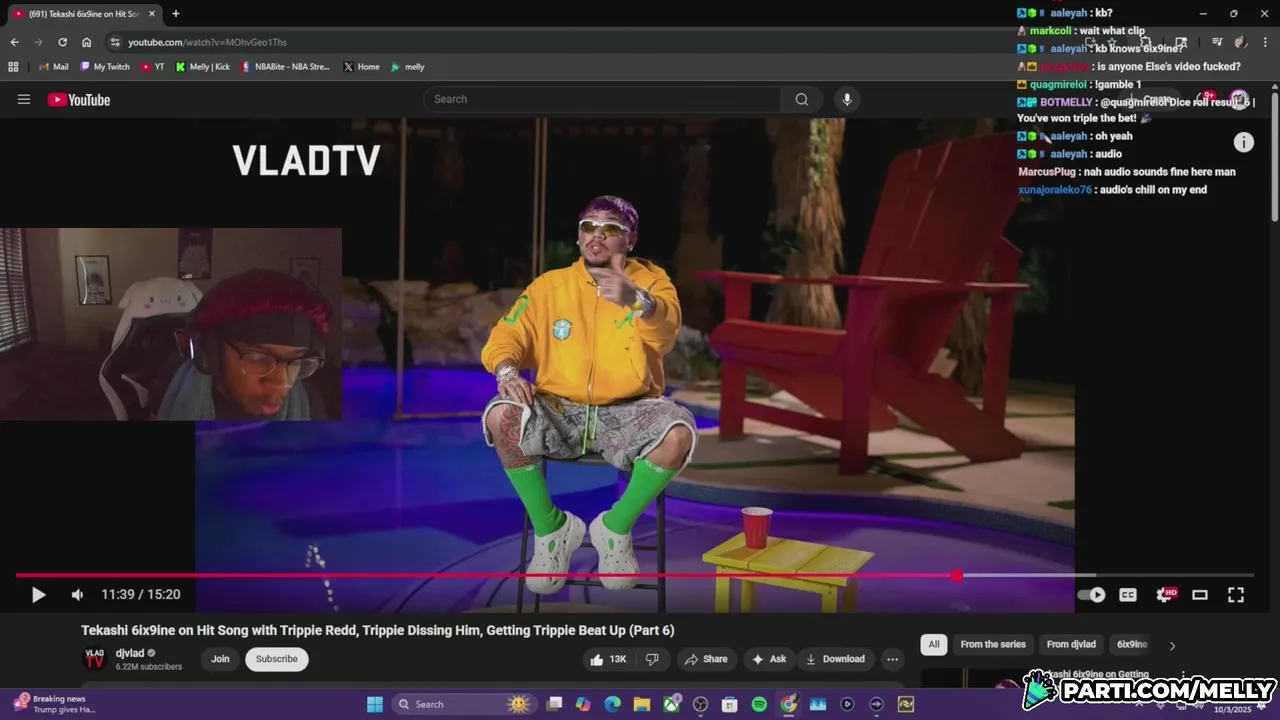View site information icon in address bar
Screen dimensions: 1280x720
point(115,42)
